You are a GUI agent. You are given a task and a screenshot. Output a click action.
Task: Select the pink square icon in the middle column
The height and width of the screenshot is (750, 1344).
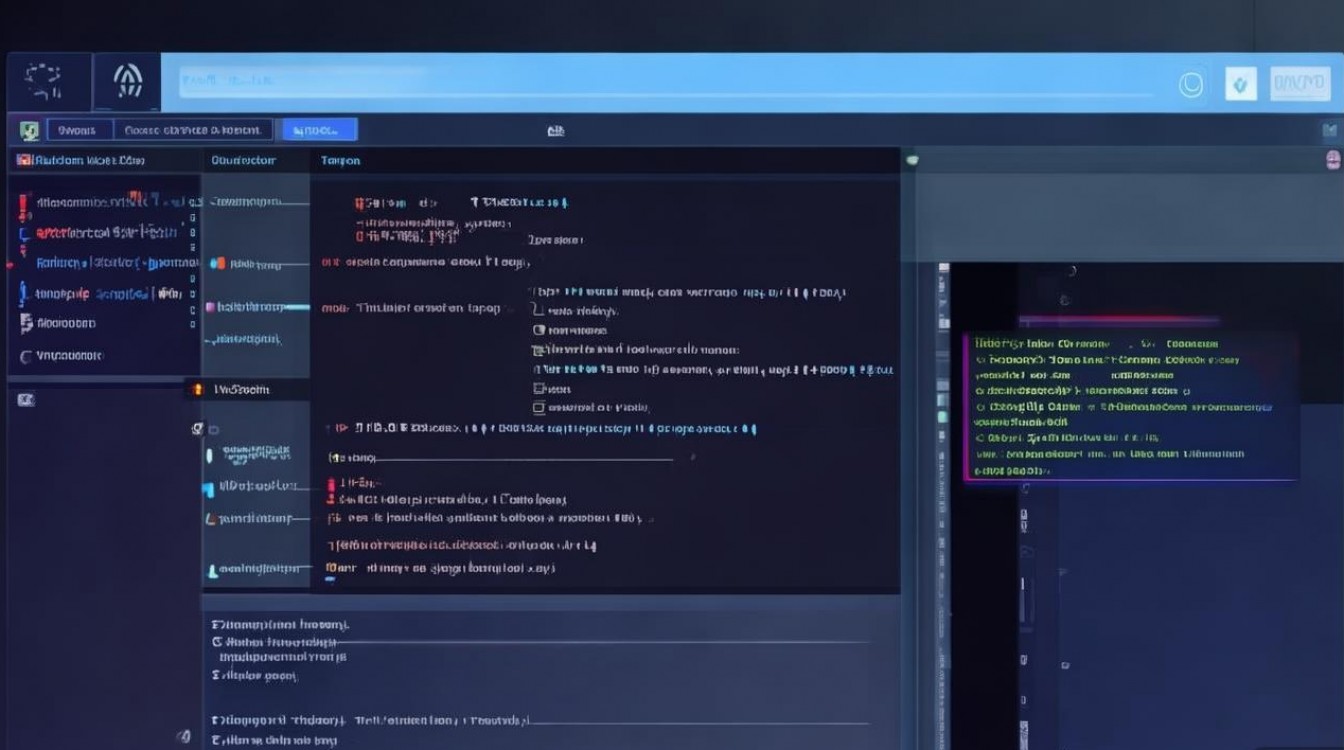tap(211, 307)
